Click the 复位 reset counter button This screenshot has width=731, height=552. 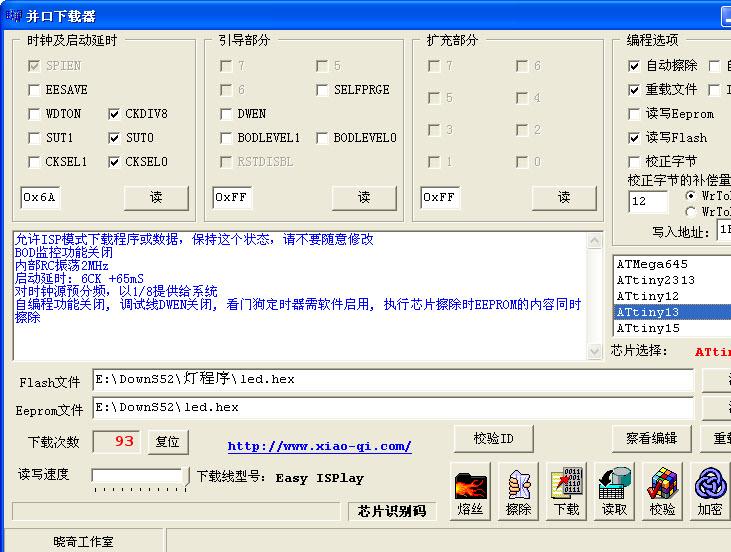pos(168,441)
